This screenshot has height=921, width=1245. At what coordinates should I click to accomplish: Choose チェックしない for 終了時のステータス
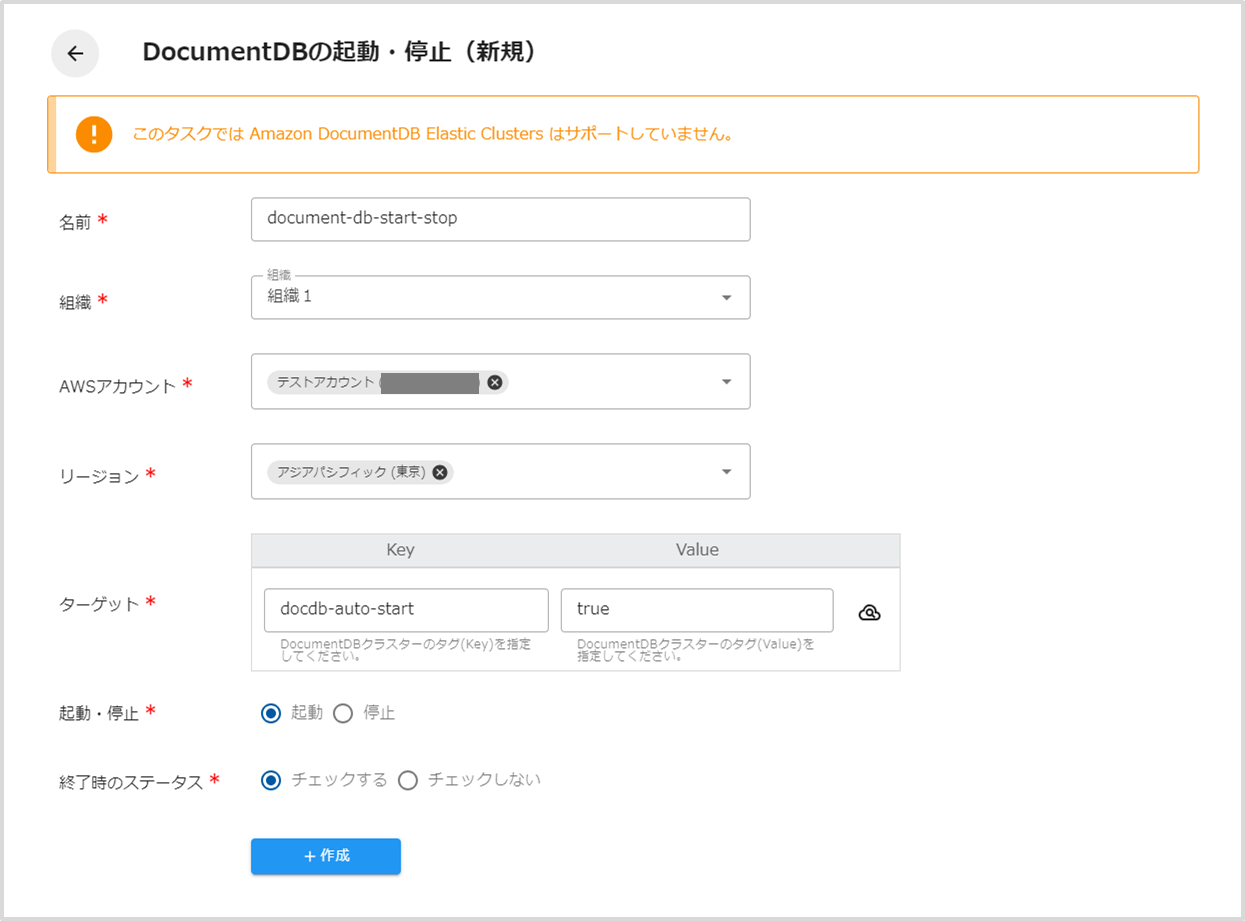(x=408, y=779)
